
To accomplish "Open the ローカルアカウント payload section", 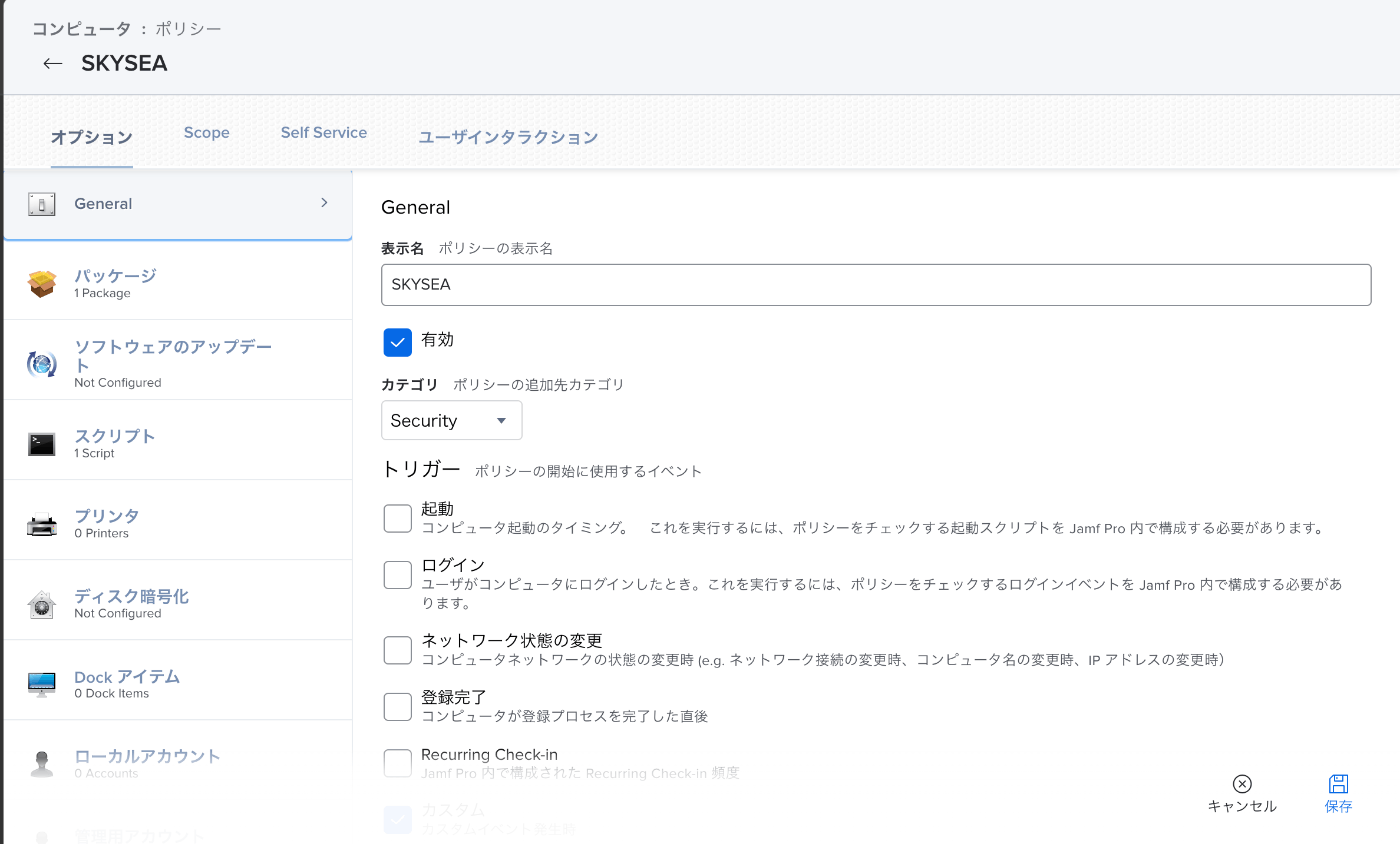I will tap(178, 760).
